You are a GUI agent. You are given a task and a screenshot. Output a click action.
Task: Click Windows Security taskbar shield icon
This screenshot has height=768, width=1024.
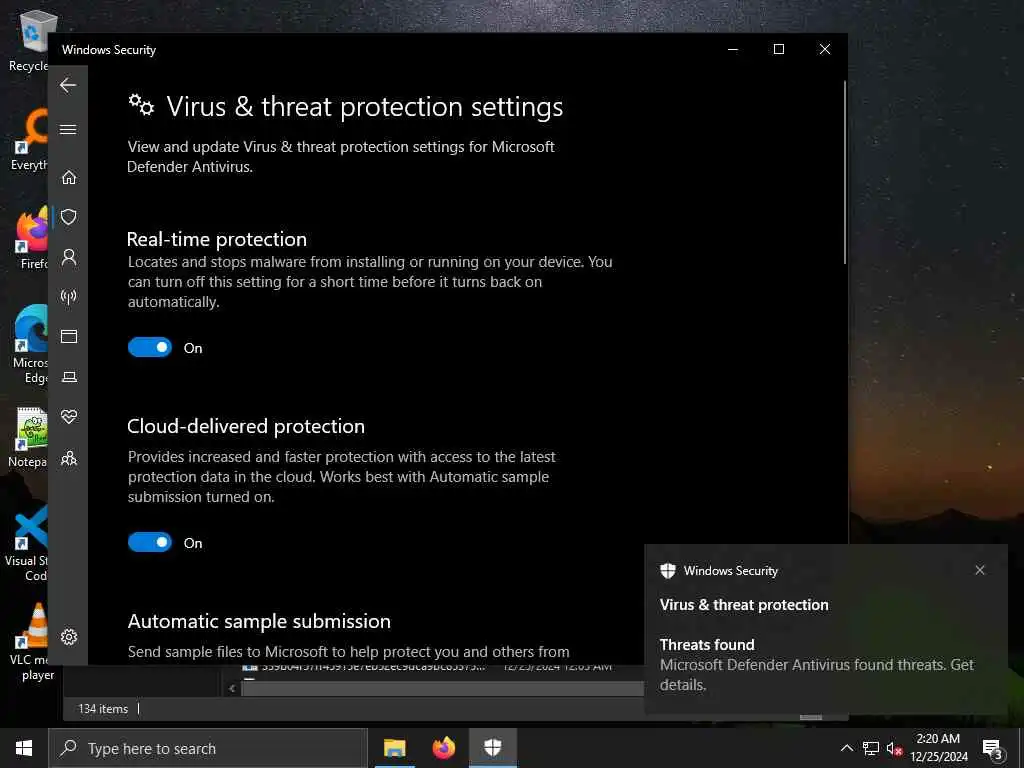493,748
